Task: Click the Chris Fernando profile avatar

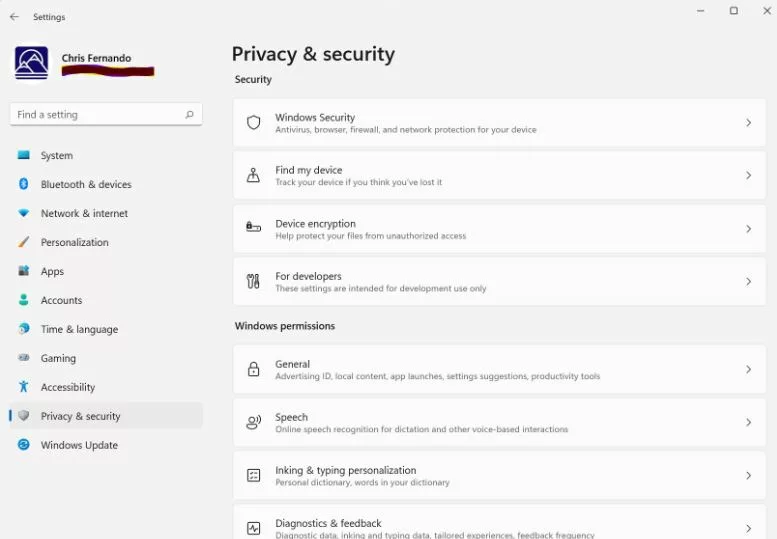Action: click(x=31, y=63)
